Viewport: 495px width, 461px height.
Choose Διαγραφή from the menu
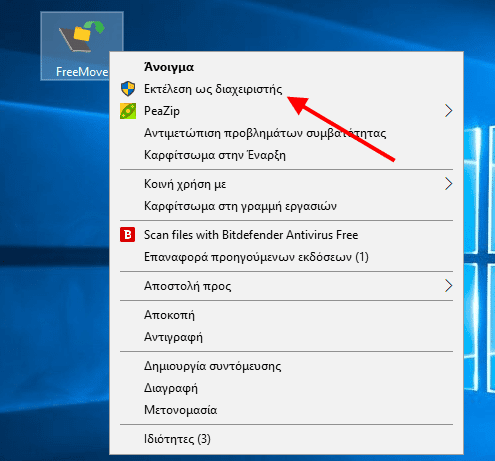[x=286, y=388]
